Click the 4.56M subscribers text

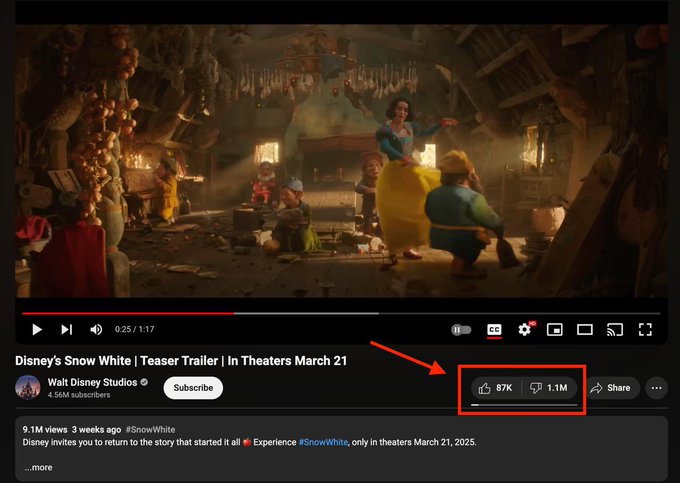[79, 395]
